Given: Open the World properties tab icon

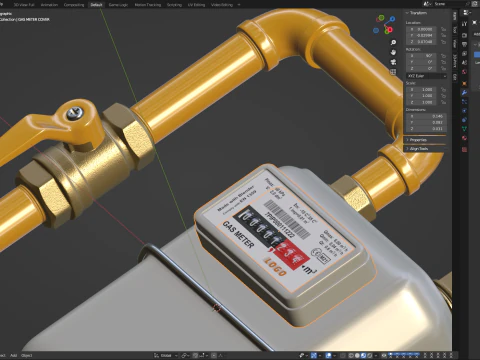Looking at the screenshot, I should click(x=464, y=72).
